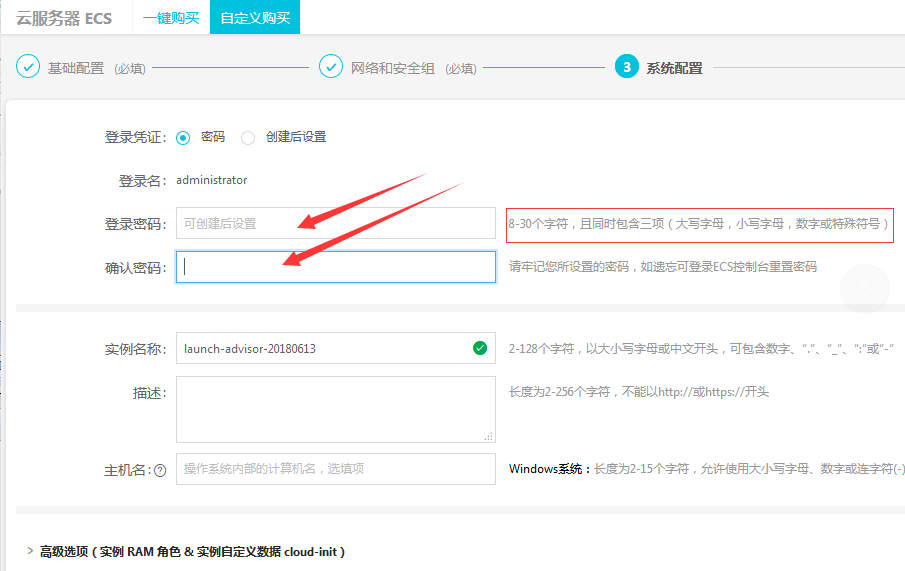Open the 自定义购买 tab
The image size is (905, 571).
(254, 18)
